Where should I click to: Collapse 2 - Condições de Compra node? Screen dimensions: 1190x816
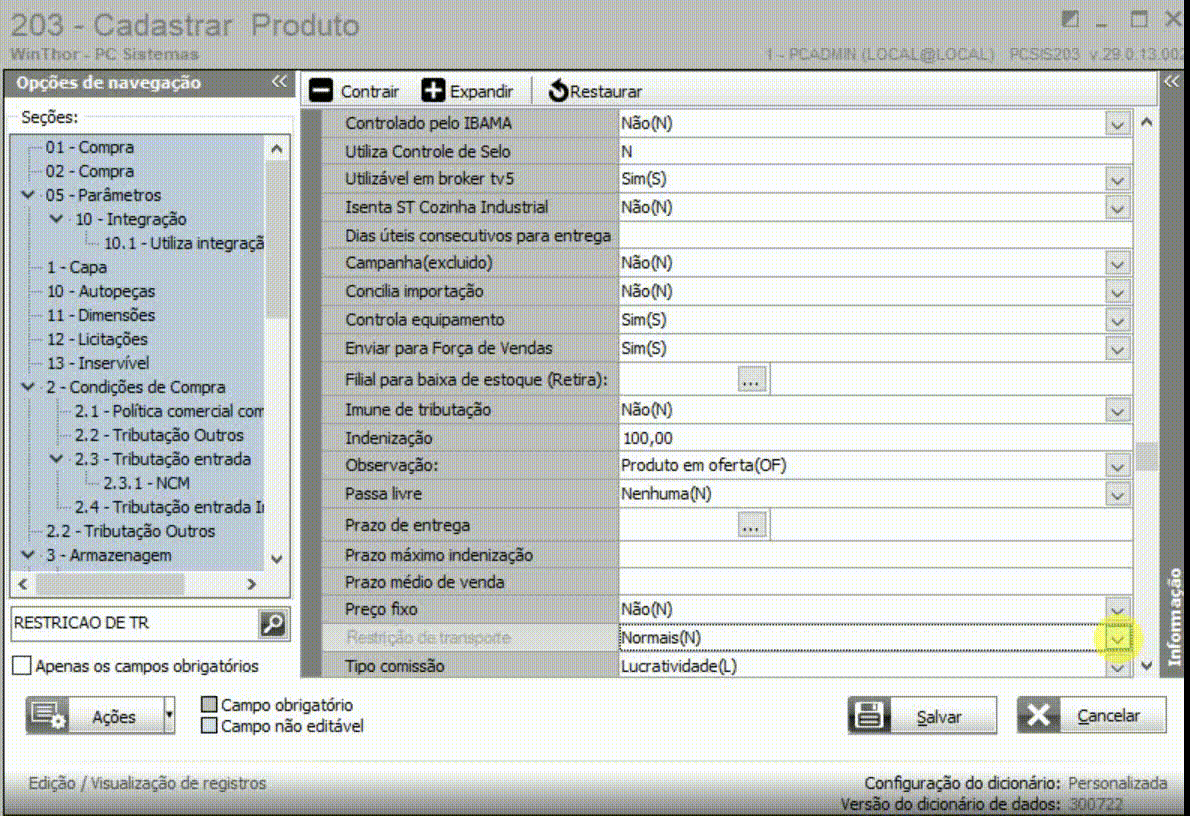[28, 387]
